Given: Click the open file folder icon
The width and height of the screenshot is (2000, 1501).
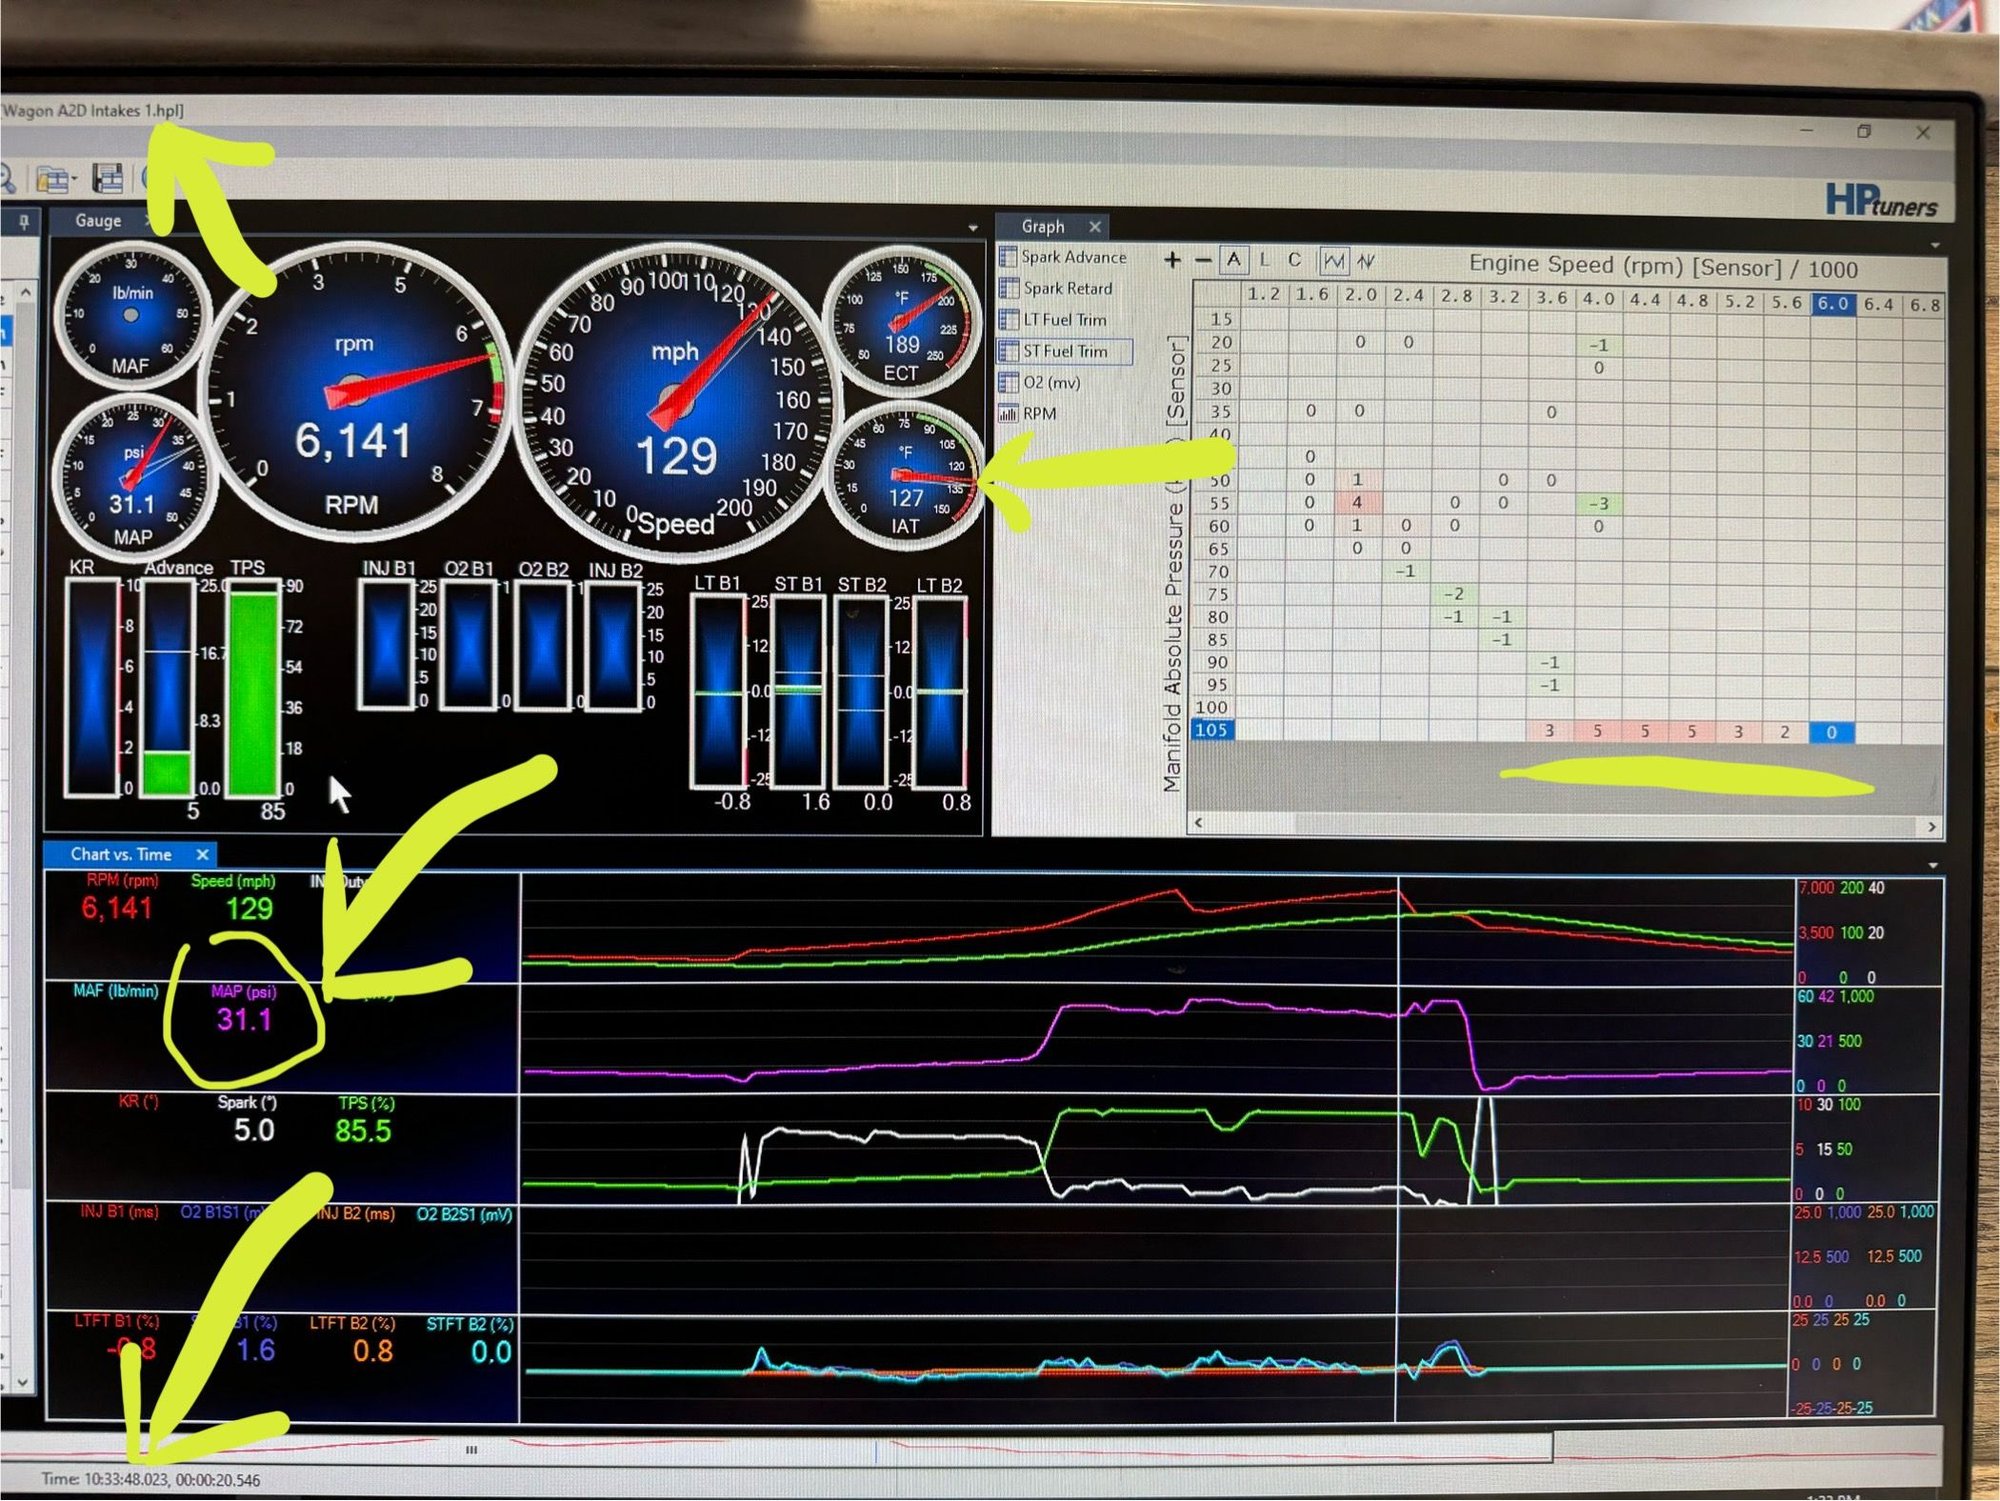Looking at the screenshot, I should click(x=54, y=180).
